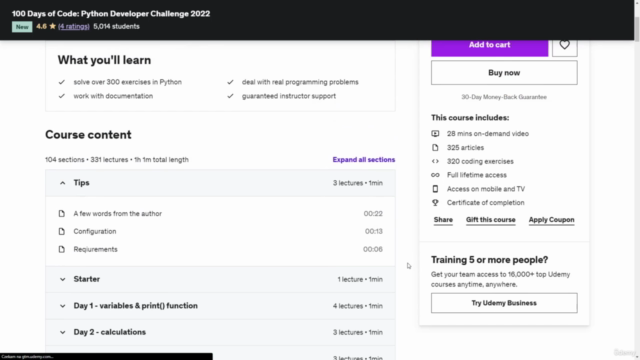Screen dimensions: 640x360
Task: Click 'Certificate of completion' text
Action: pos(485,203)
